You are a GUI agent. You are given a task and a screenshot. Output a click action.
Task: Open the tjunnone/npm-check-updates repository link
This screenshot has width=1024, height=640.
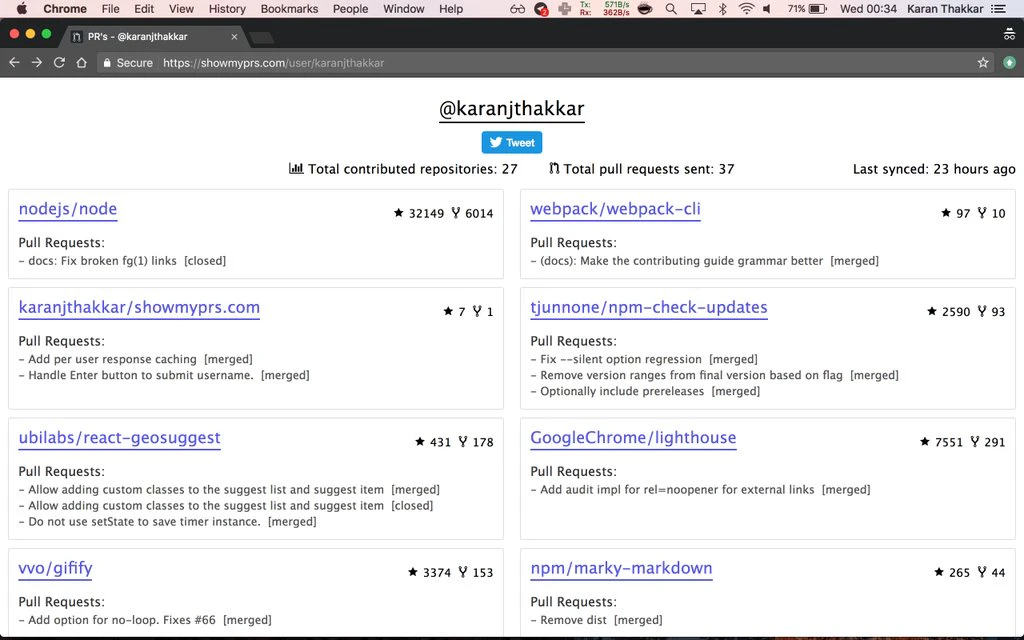(x=648, y=308)
